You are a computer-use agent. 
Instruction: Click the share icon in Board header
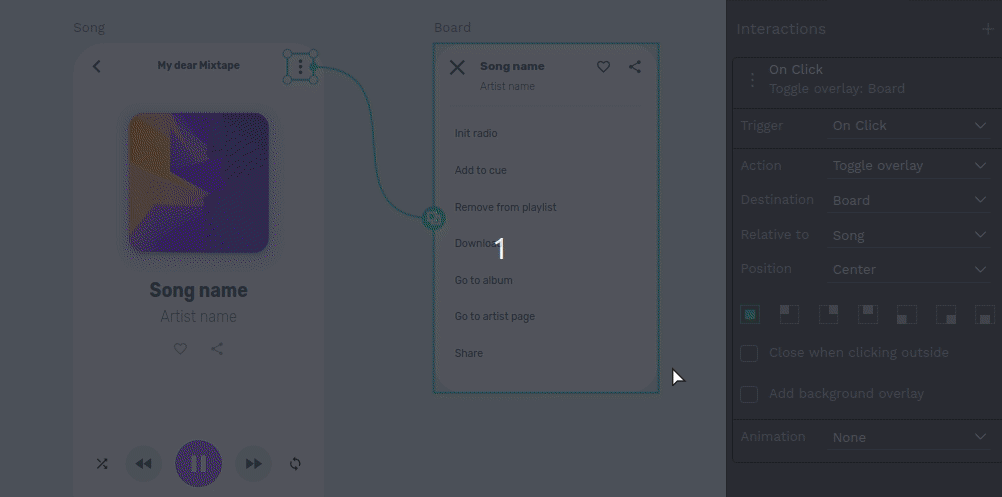coord(635,67)
